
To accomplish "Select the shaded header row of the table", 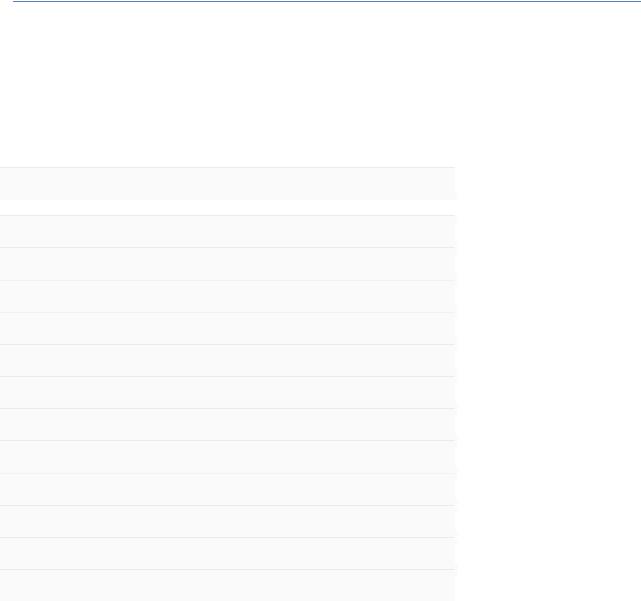I will click(x=228, y=184).
